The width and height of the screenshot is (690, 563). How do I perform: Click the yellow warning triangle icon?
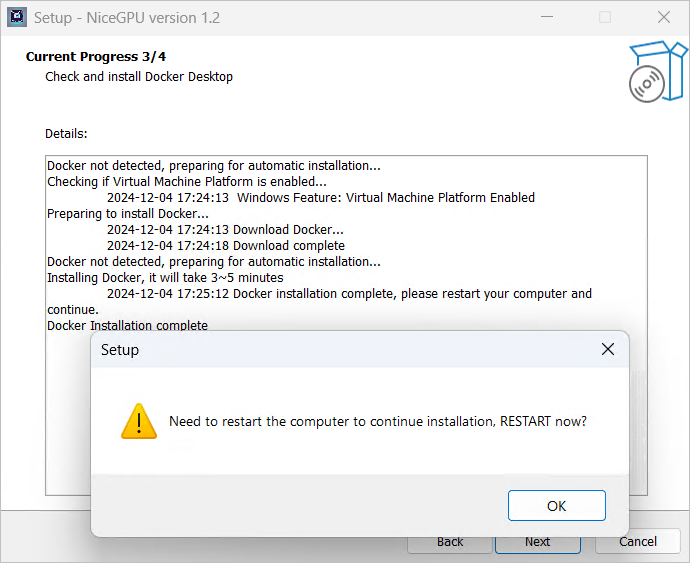pos(139,422)
